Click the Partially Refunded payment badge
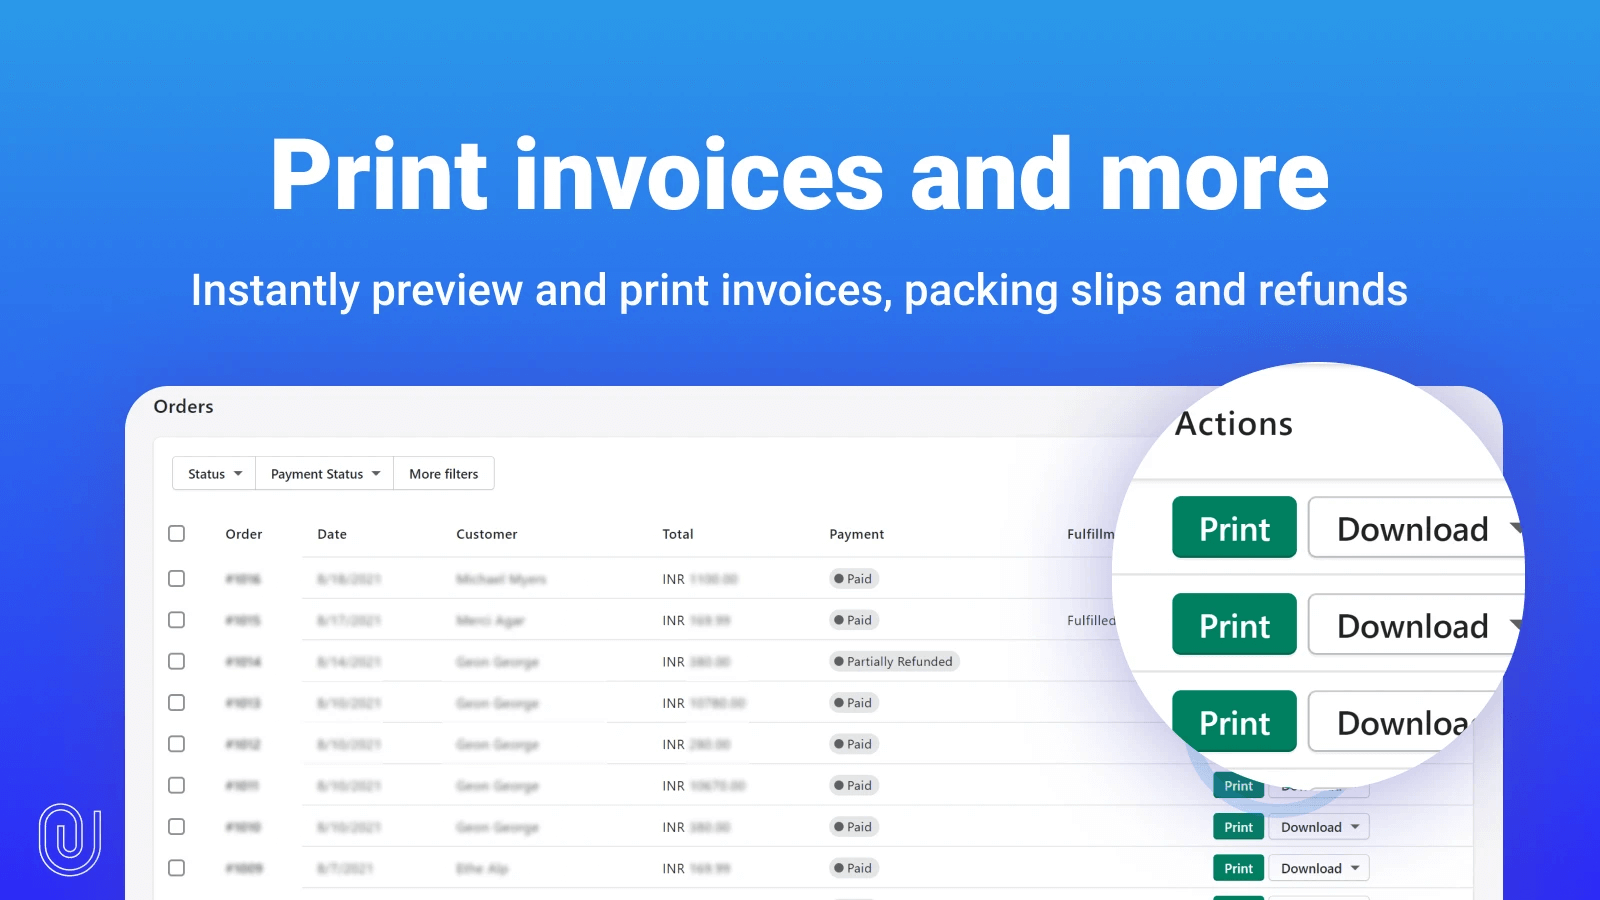This screenshot has height=900, width=1600. [893, 661]
